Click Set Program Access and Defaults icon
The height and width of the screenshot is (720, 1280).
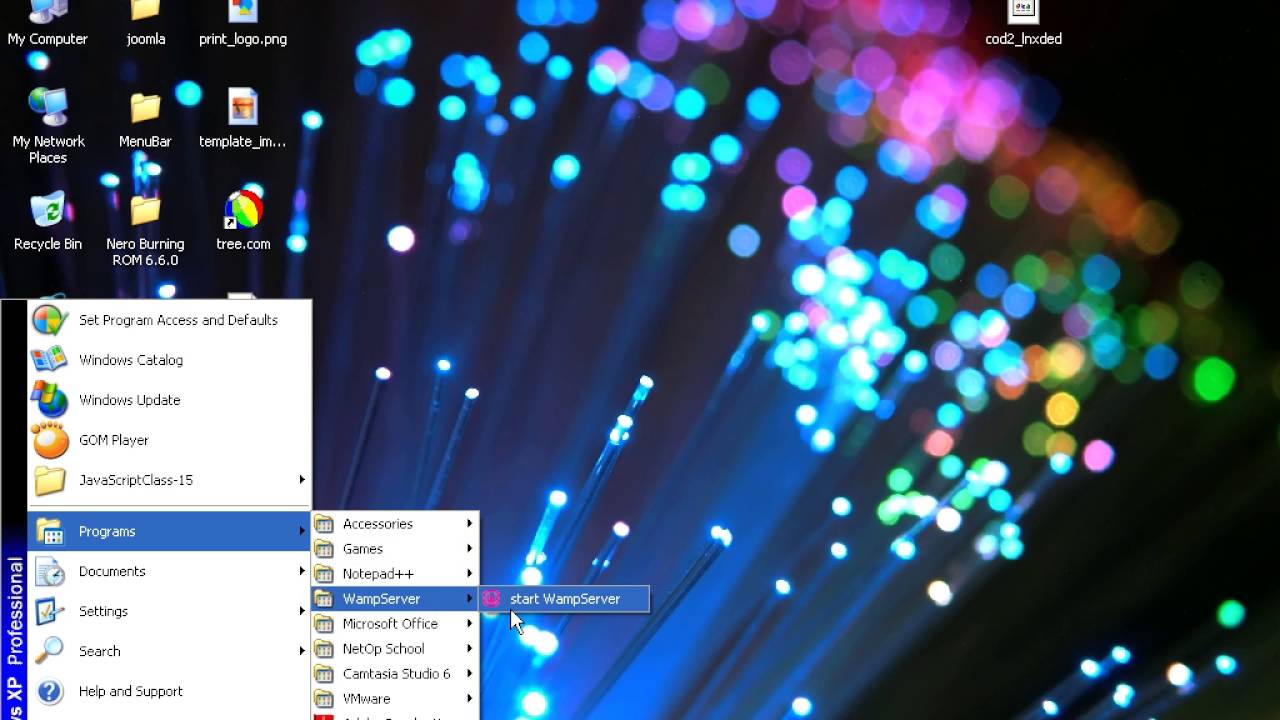(49, 320)
